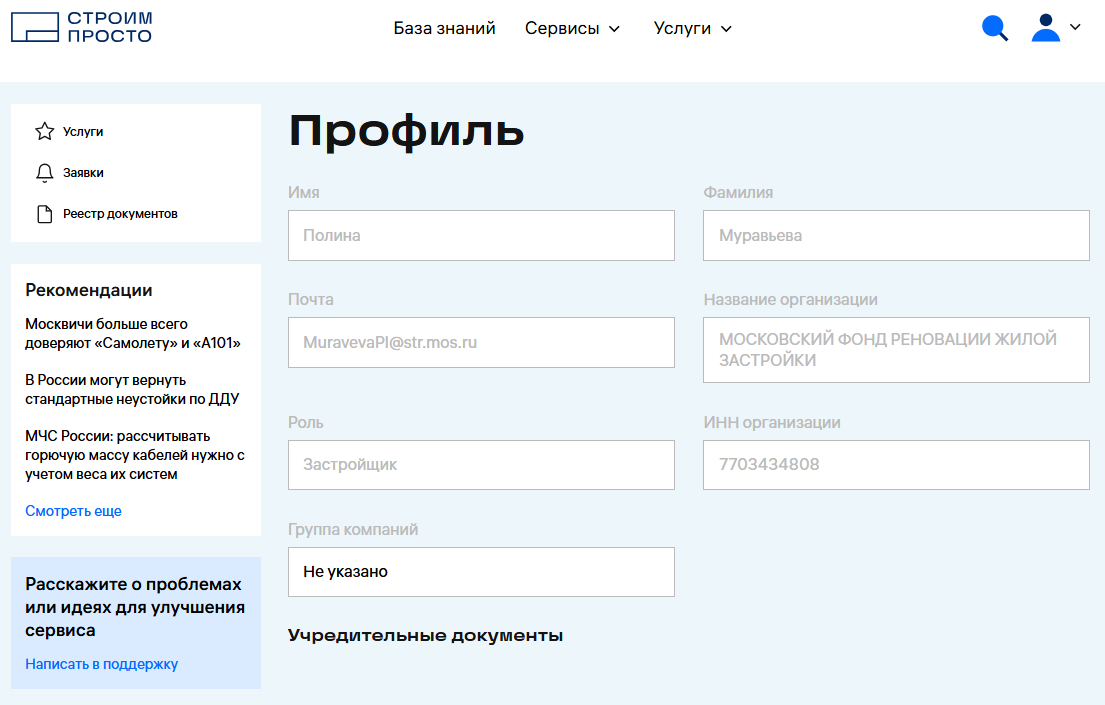1105x705 pixels.
Task: Expand the Услуги dropdown in the header
Action: click(x=692, y=28)
